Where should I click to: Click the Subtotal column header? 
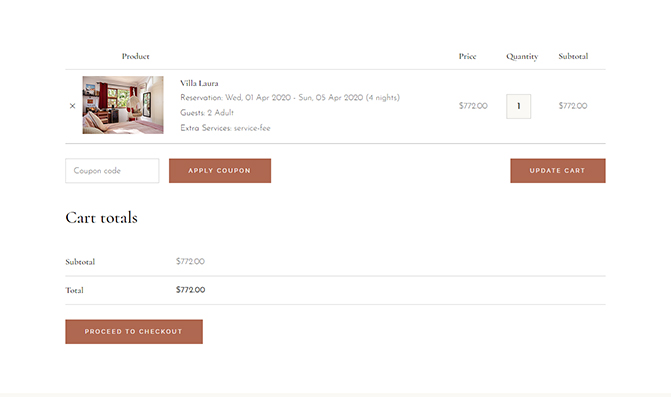[573, 56]
